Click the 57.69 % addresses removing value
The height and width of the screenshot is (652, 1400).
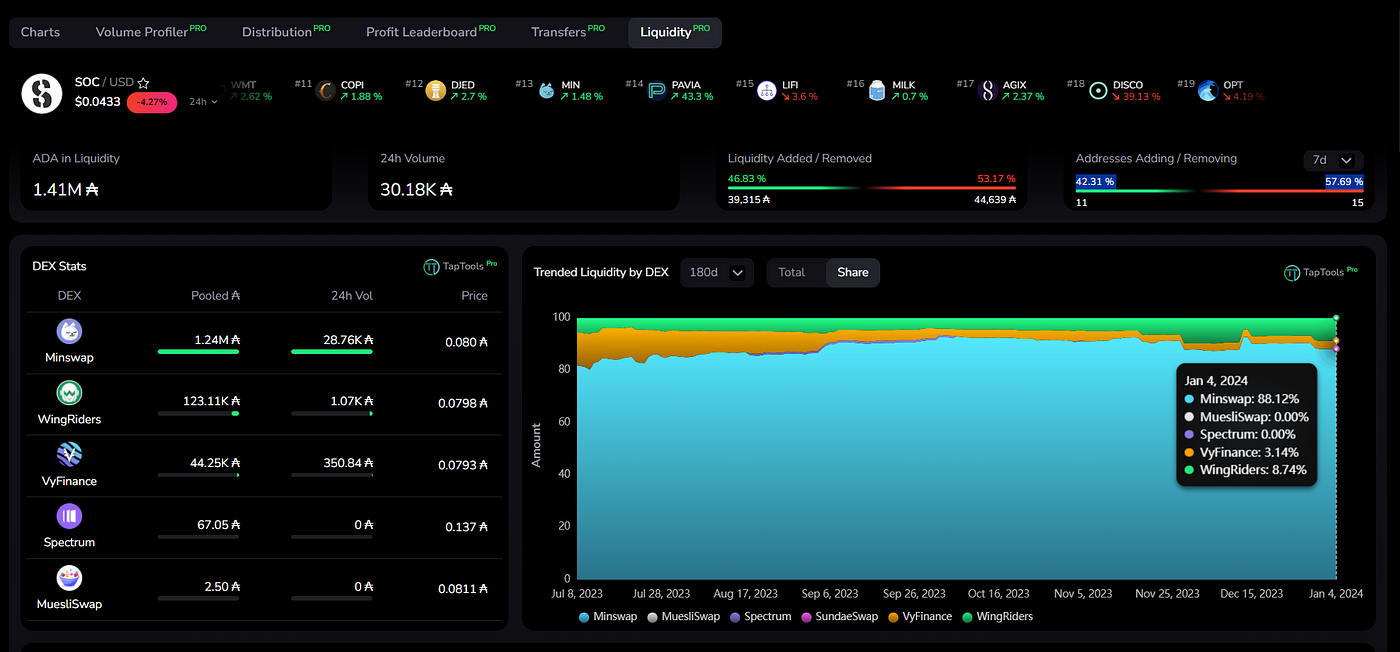coord(1344,181)
